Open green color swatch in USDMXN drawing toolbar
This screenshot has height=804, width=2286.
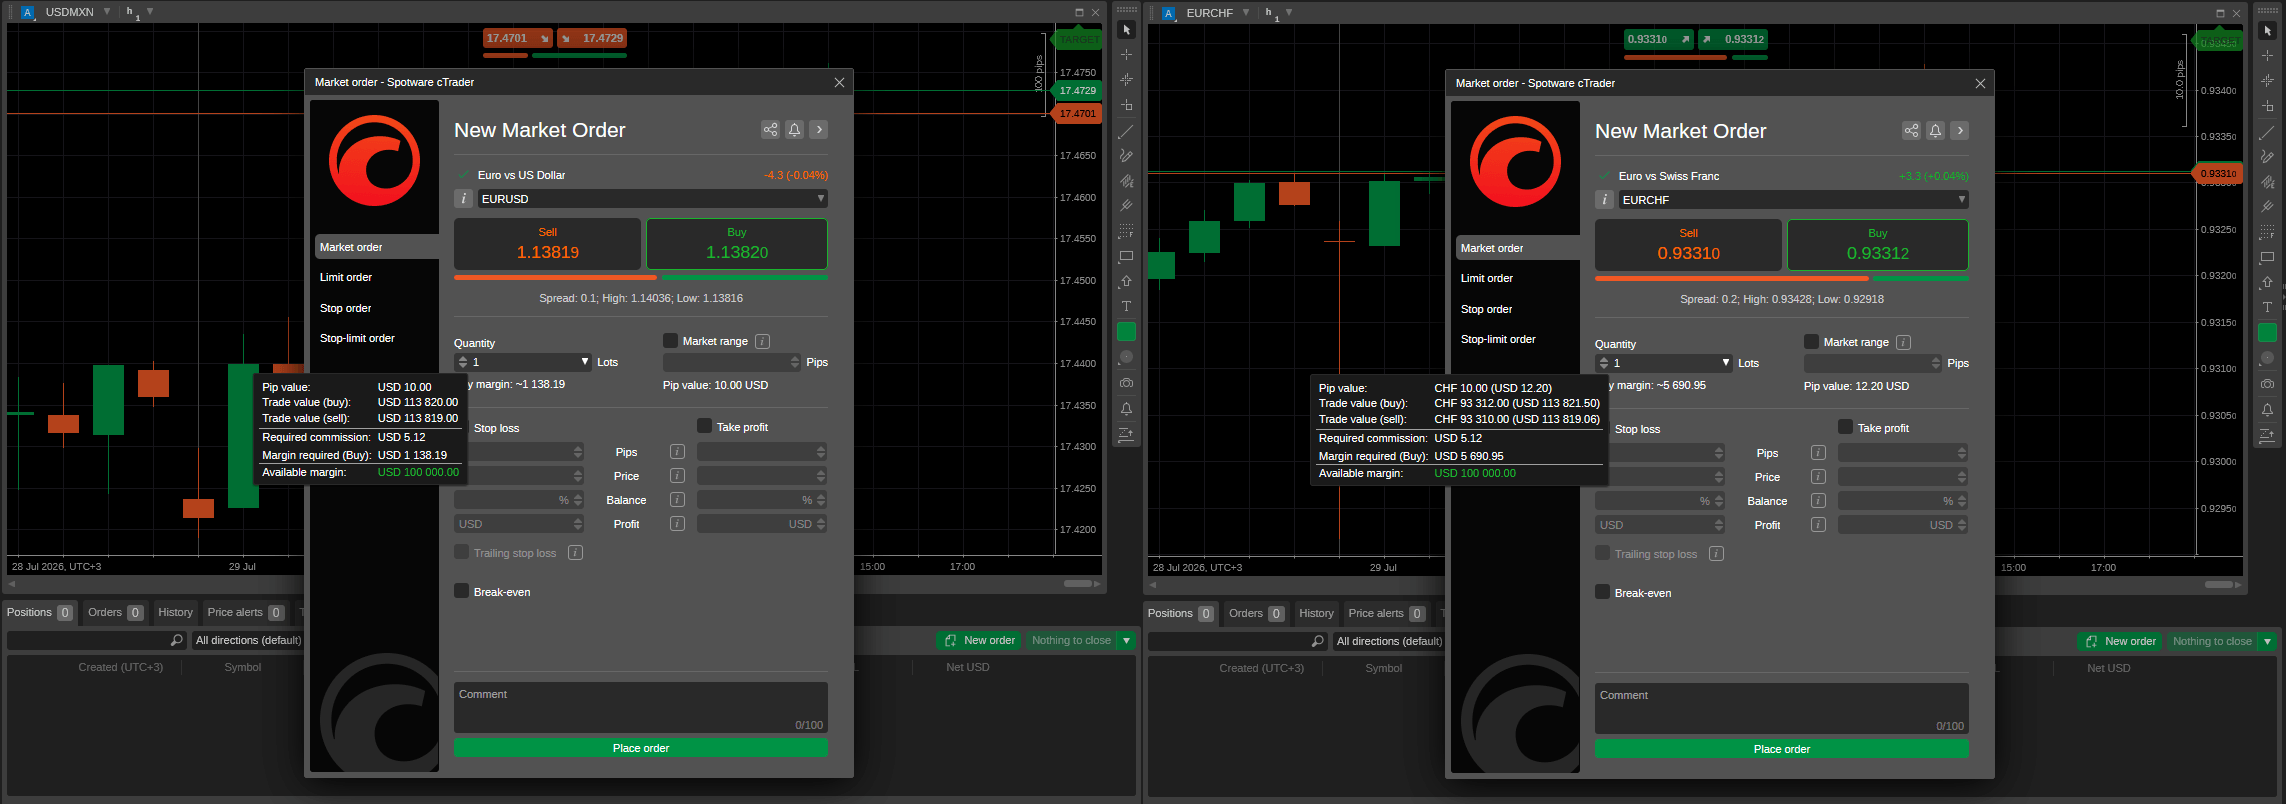pyautogui.click(x=1126, y=331)
